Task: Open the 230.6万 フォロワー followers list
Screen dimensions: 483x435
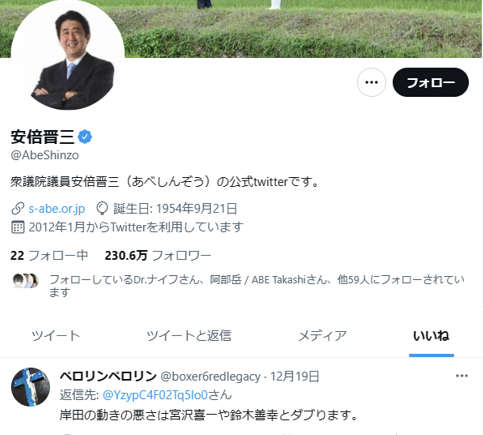Action: coord(158,256)
